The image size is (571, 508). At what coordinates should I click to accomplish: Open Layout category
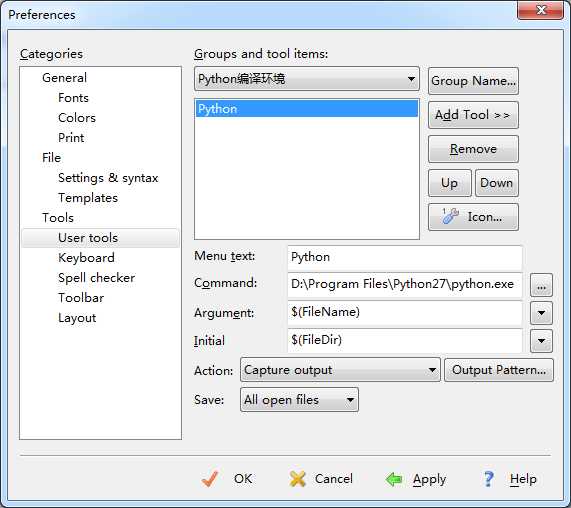(x=77, y=318)
